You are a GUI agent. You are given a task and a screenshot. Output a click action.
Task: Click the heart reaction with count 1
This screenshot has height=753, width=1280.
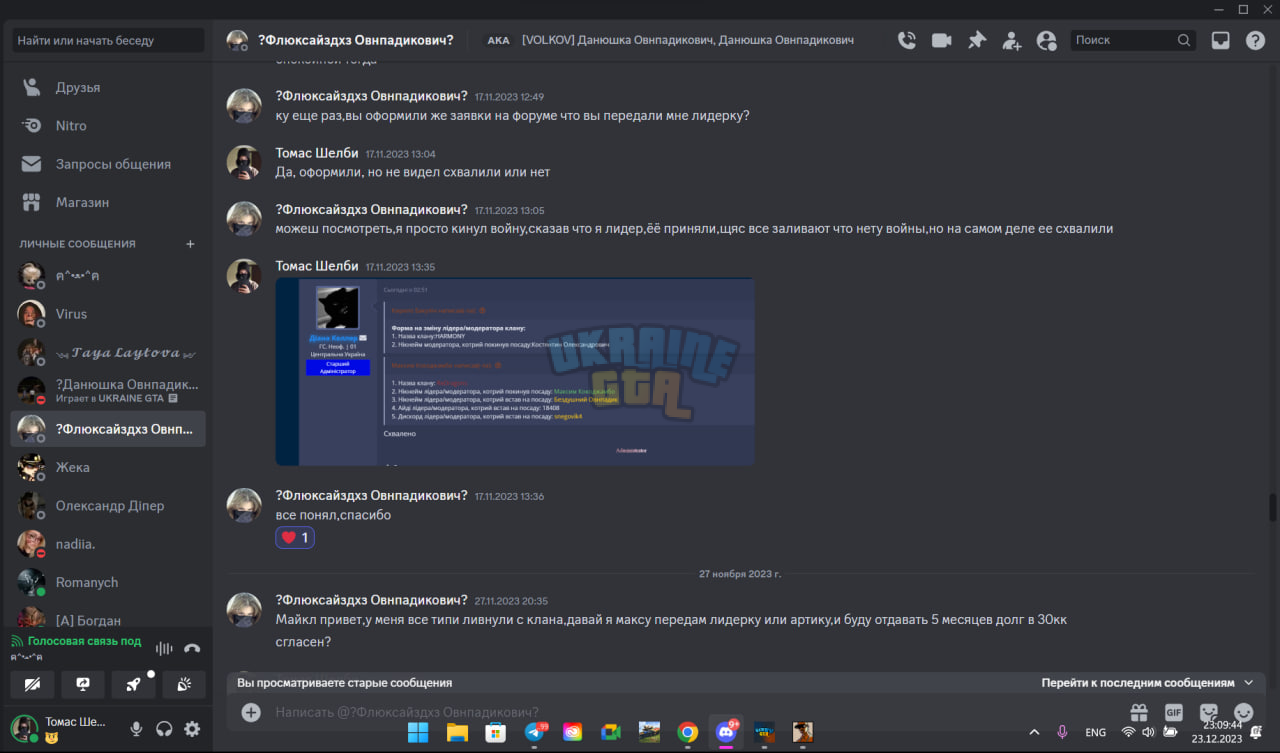coord(295,538)
